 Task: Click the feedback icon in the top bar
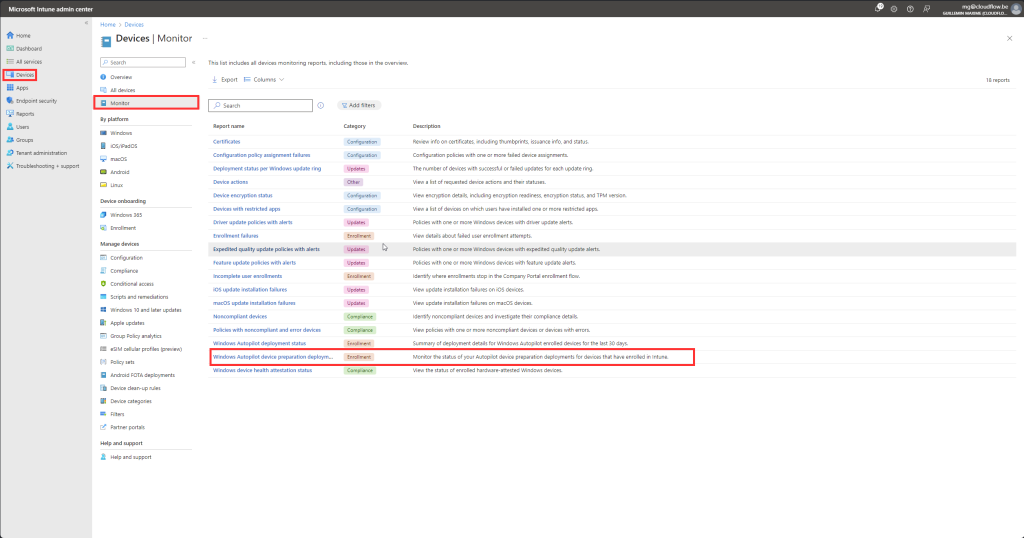click(927, 9)
